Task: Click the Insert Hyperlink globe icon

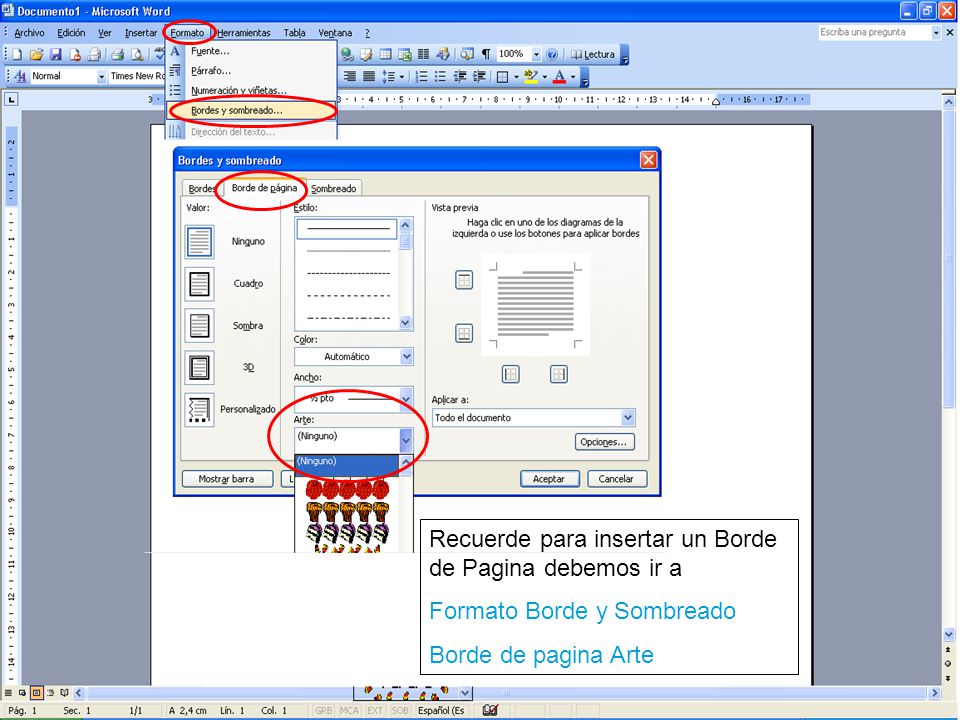Action: click(x=347, y=54)
